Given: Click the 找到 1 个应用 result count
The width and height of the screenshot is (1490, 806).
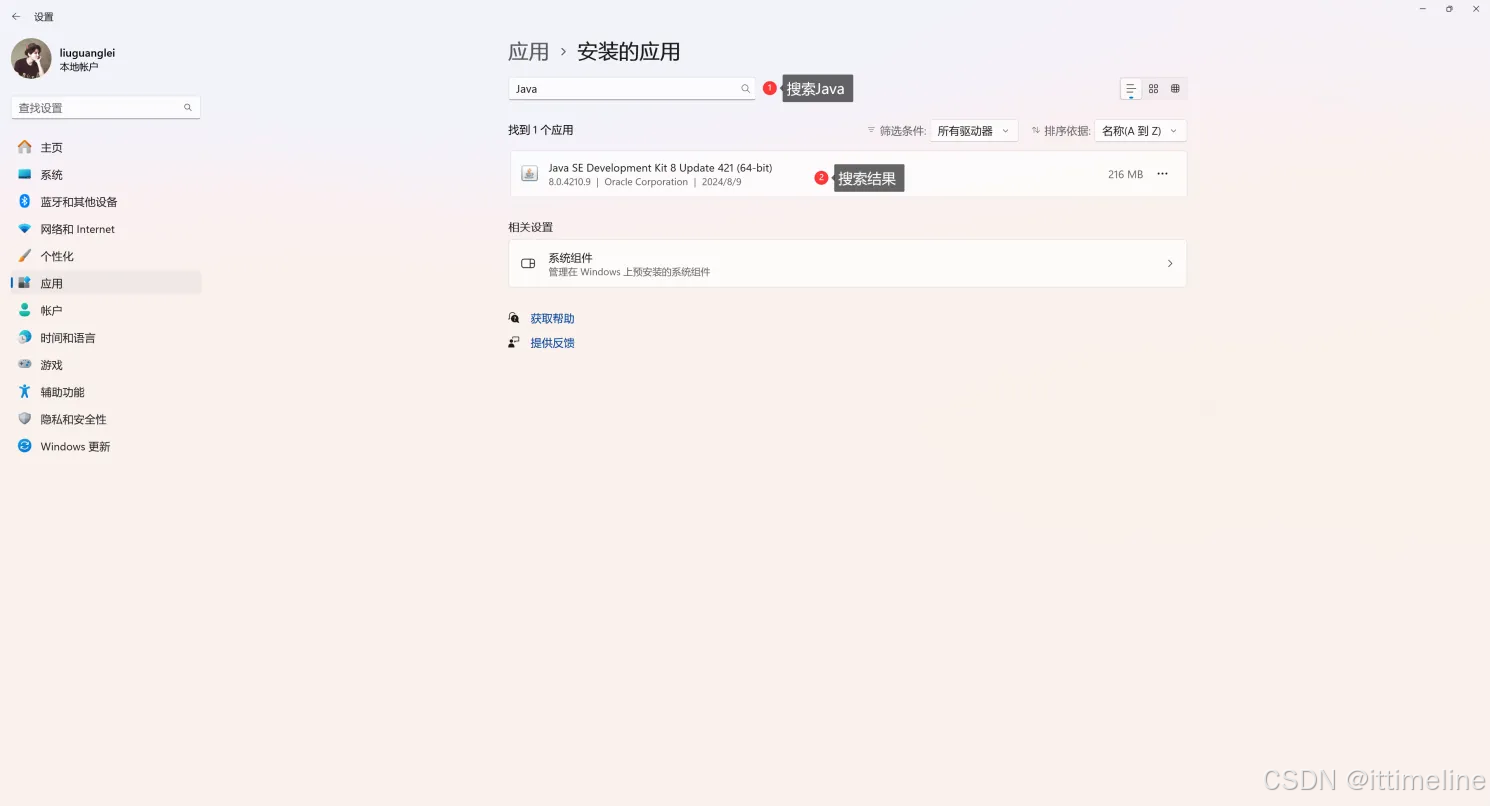Looking at the screenshot, I should coord(541,130).
